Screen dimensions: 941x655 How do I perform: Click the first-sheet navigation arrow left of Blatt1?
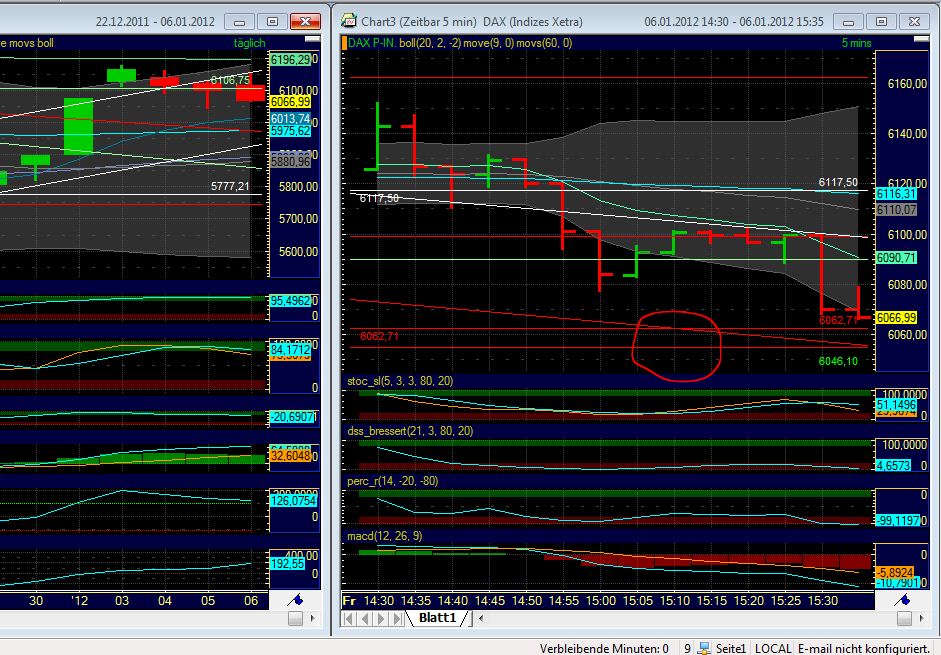point(348,619)
